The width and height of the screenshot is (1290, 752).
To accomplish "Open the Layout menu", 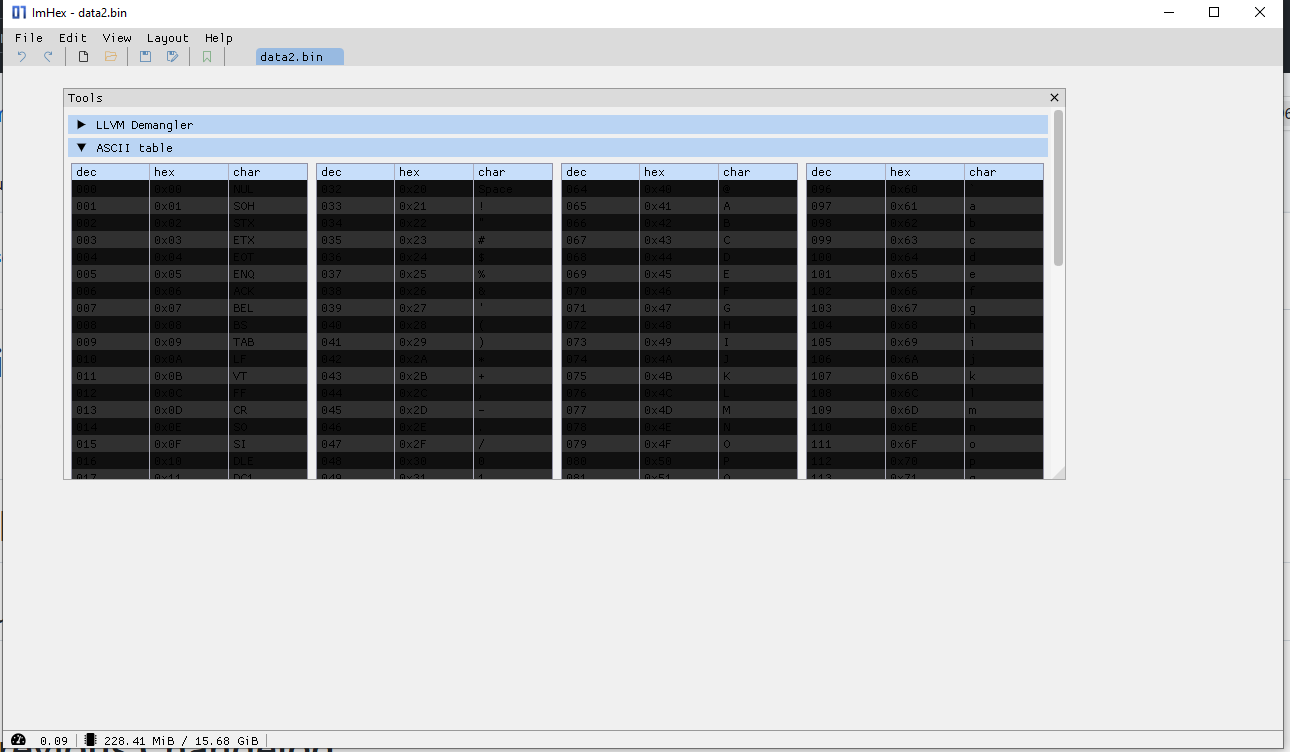I will 167,38.
